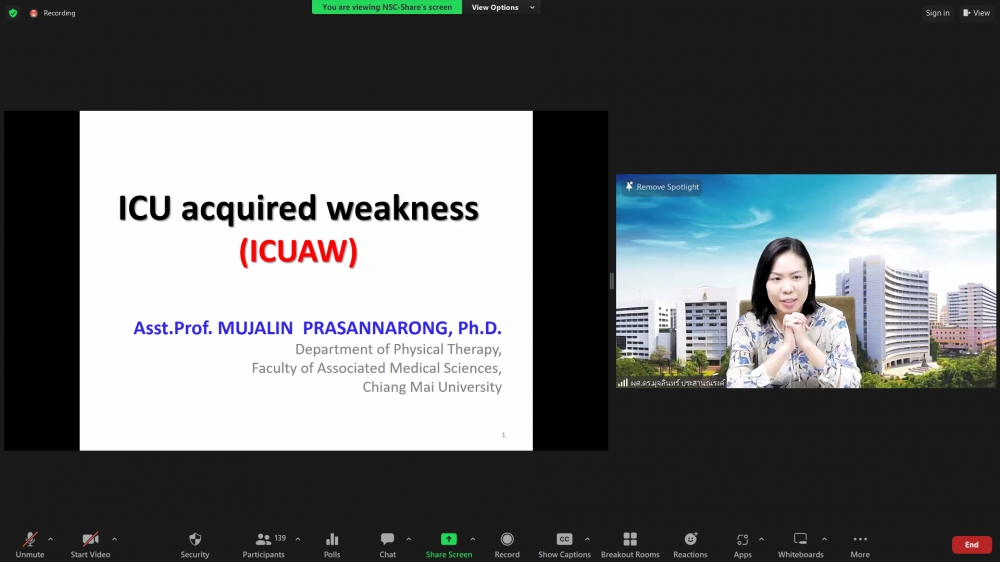Viewport: 1000px width, 562px height.
Task: Click the green Share Screen icon
Action: coord(449,540)
